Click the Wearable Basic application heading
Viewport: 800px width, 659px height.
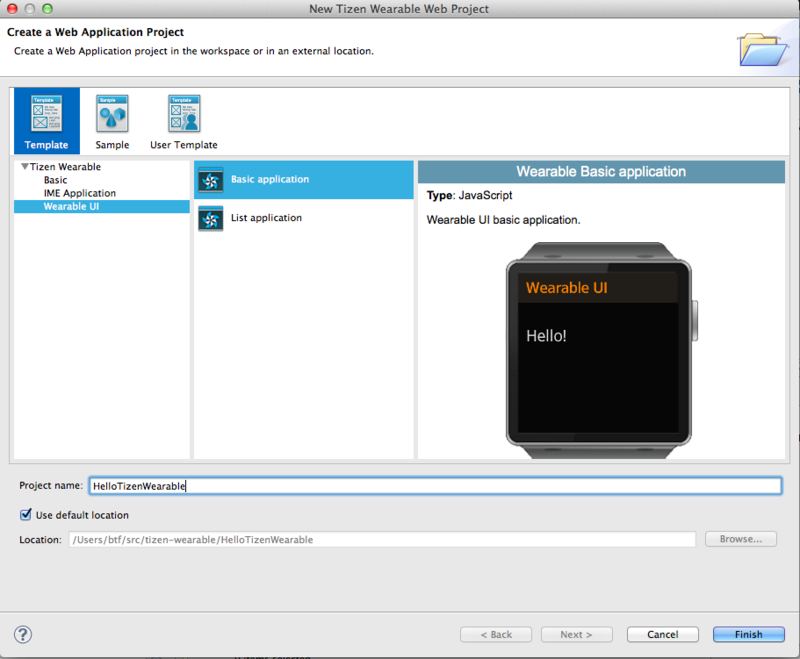pos(601,172)
